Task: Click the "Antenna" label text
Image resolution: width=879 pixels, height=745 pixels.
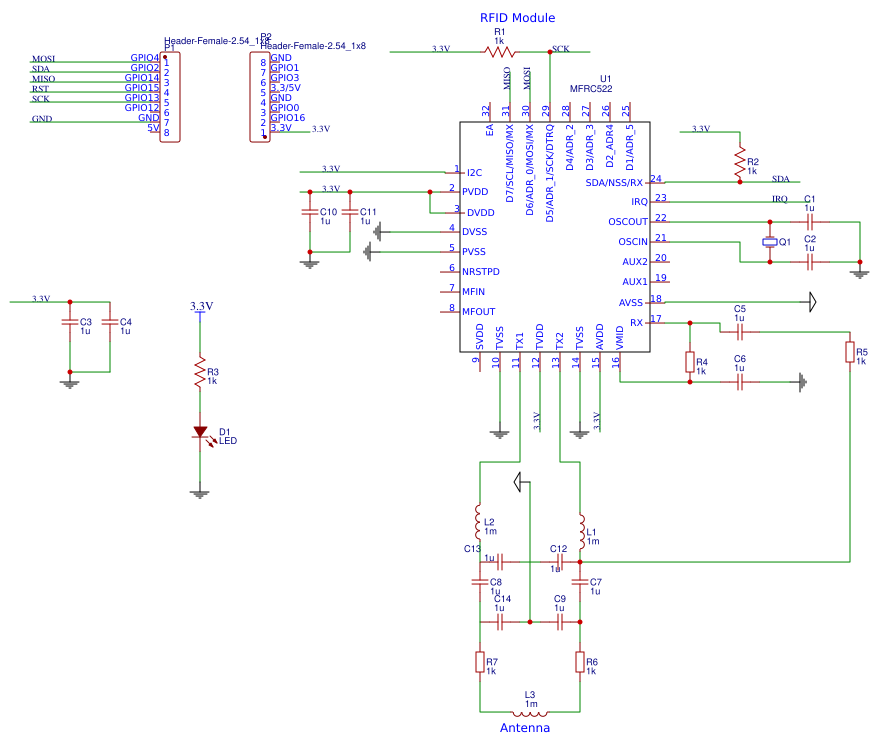Action: [x=525, y=728]
